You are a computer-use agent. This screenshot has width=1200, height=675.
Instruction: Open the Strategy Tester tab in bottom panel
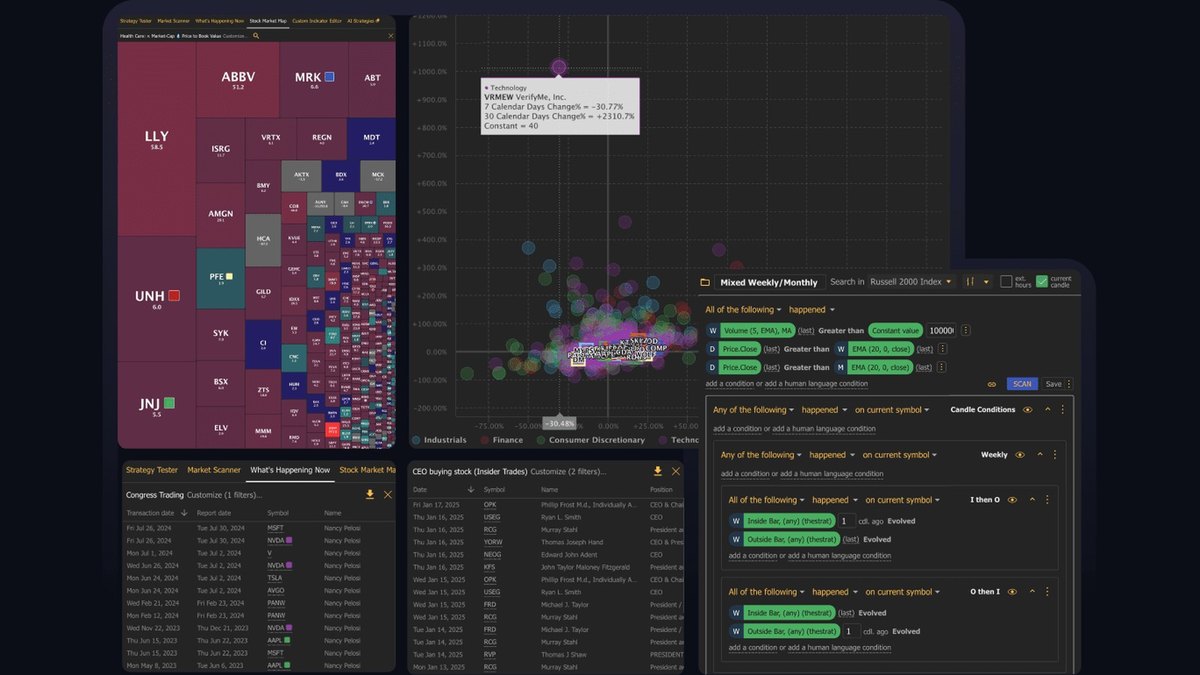point(152,470)
